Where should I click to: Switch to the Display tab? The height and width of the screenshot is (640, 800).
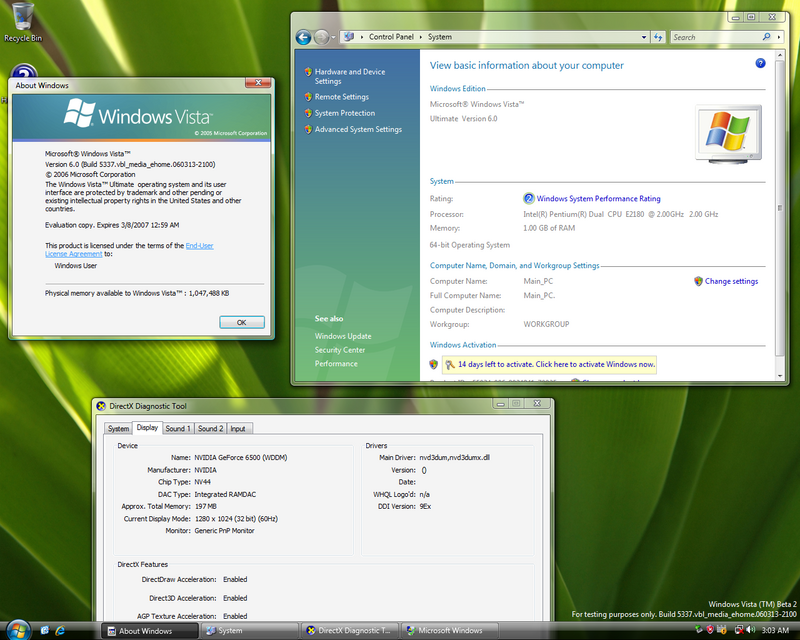tap(146, 427)
